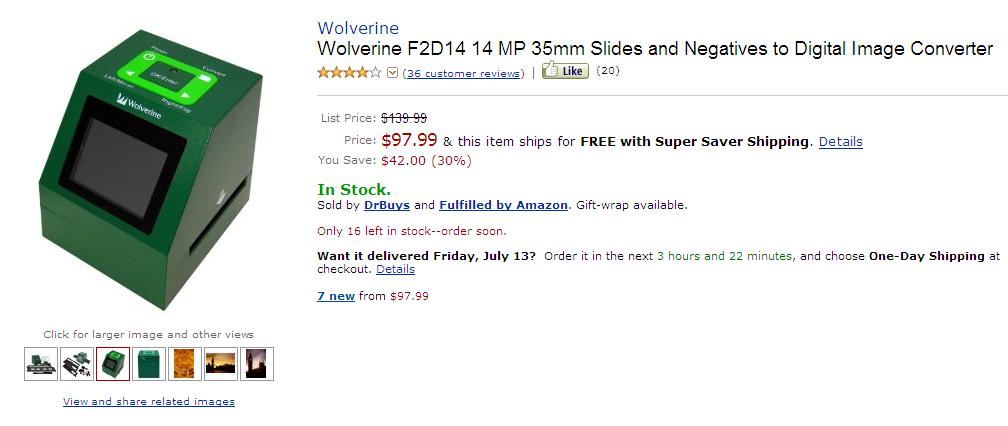Select the sunset sample photo thumbnail

click(221, 364)
